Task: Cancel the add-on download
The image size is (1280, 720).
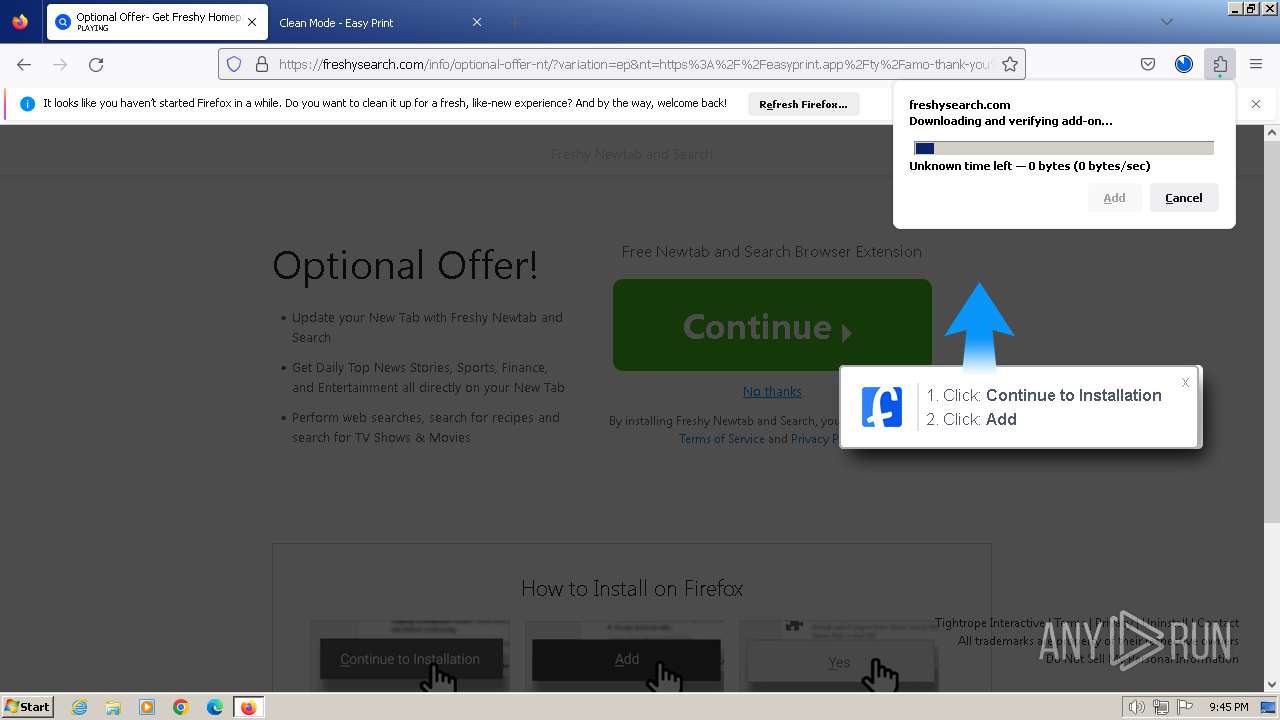Action: click(1184, 198)
